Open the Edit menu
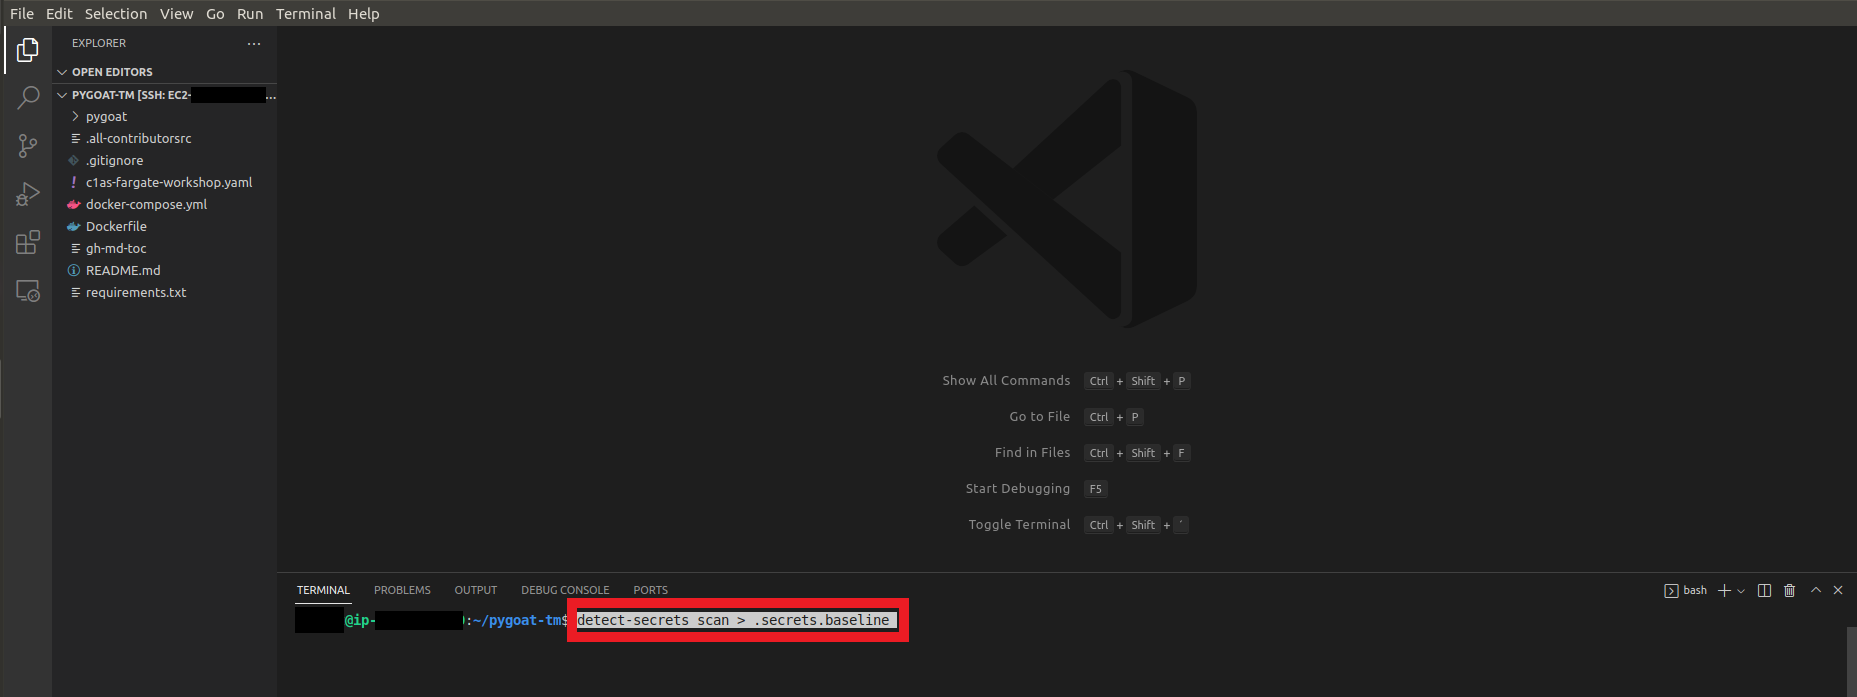 tap(59, 14)
